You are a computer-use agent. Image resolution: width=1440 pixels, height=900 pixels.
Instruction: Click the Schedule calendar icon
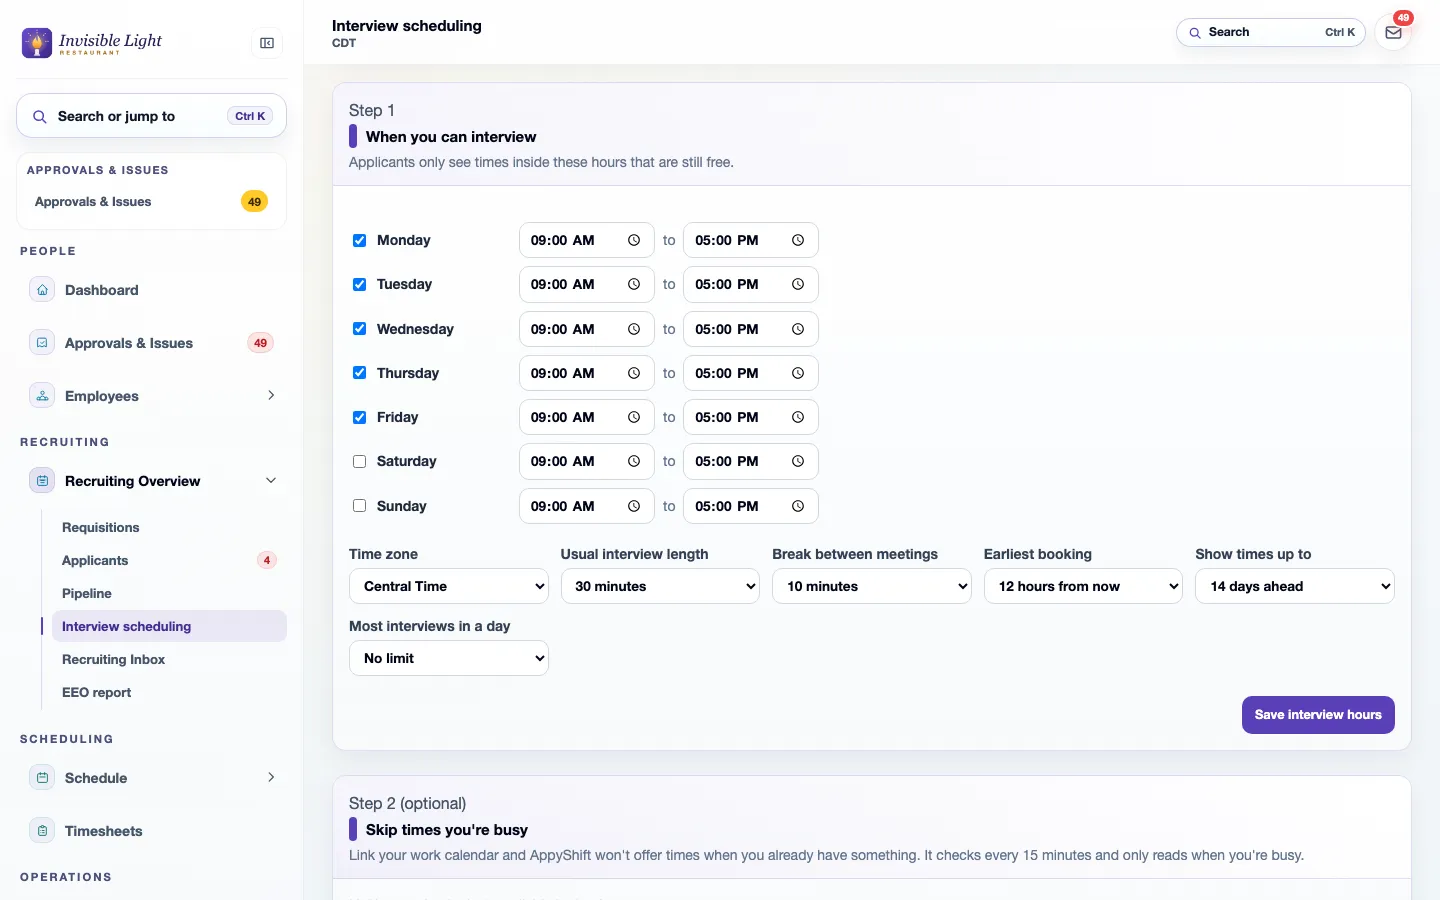(42, 778)
